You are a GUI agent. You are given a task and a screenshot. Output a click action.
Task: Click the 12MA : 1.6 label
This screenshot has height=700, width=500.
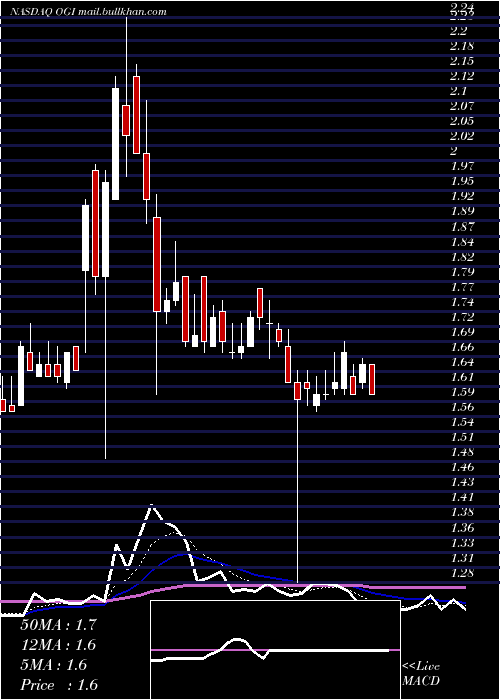tap(58, 645)
